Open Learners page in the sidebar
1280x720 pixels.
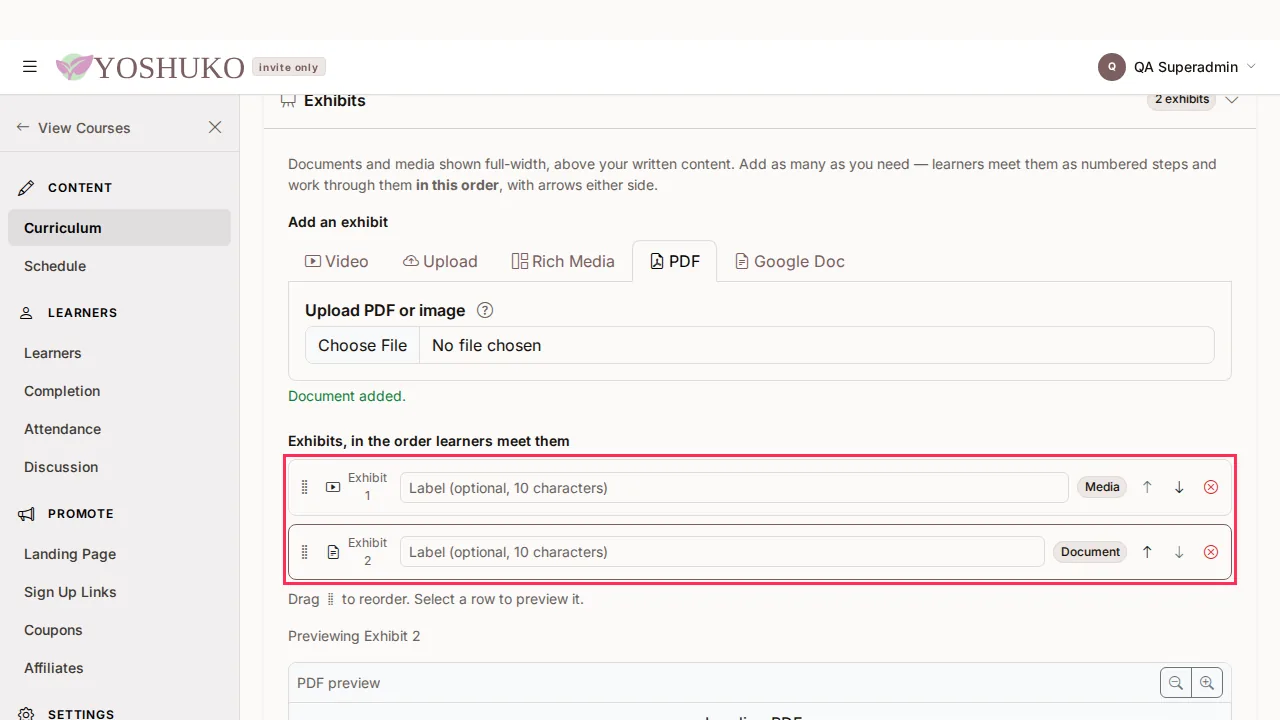click(x=119, y=353)
